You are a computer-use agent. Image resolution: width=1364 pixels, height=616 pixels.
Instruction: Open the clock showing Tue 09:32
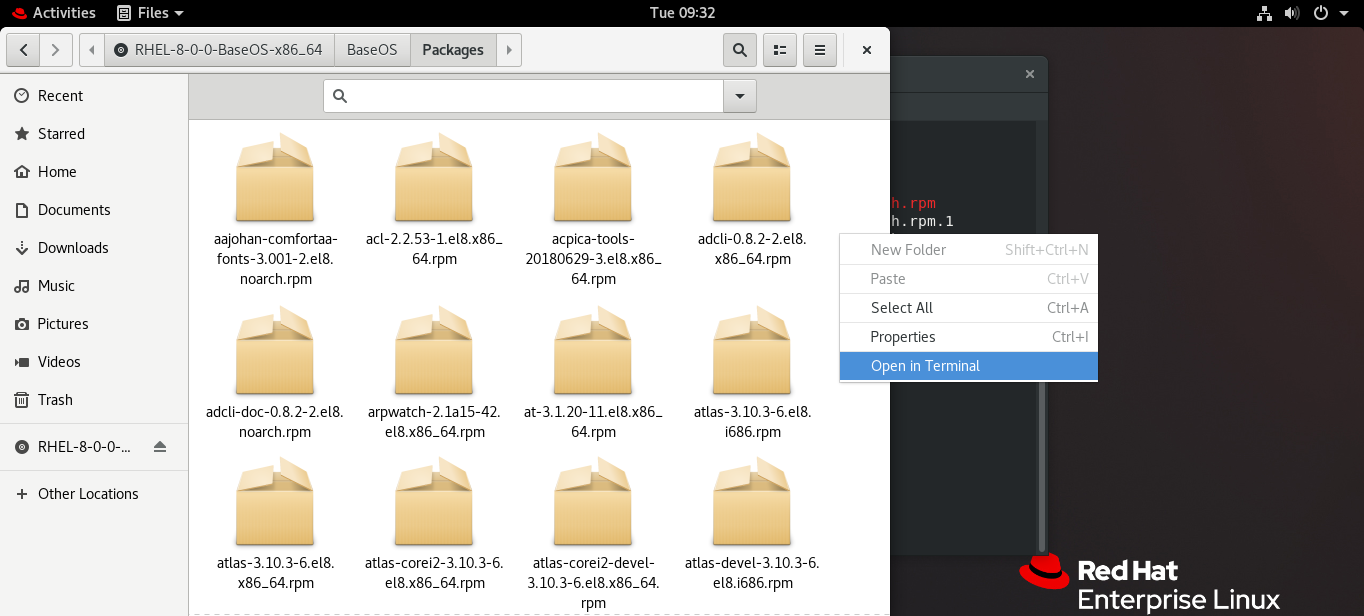[682, 13]
